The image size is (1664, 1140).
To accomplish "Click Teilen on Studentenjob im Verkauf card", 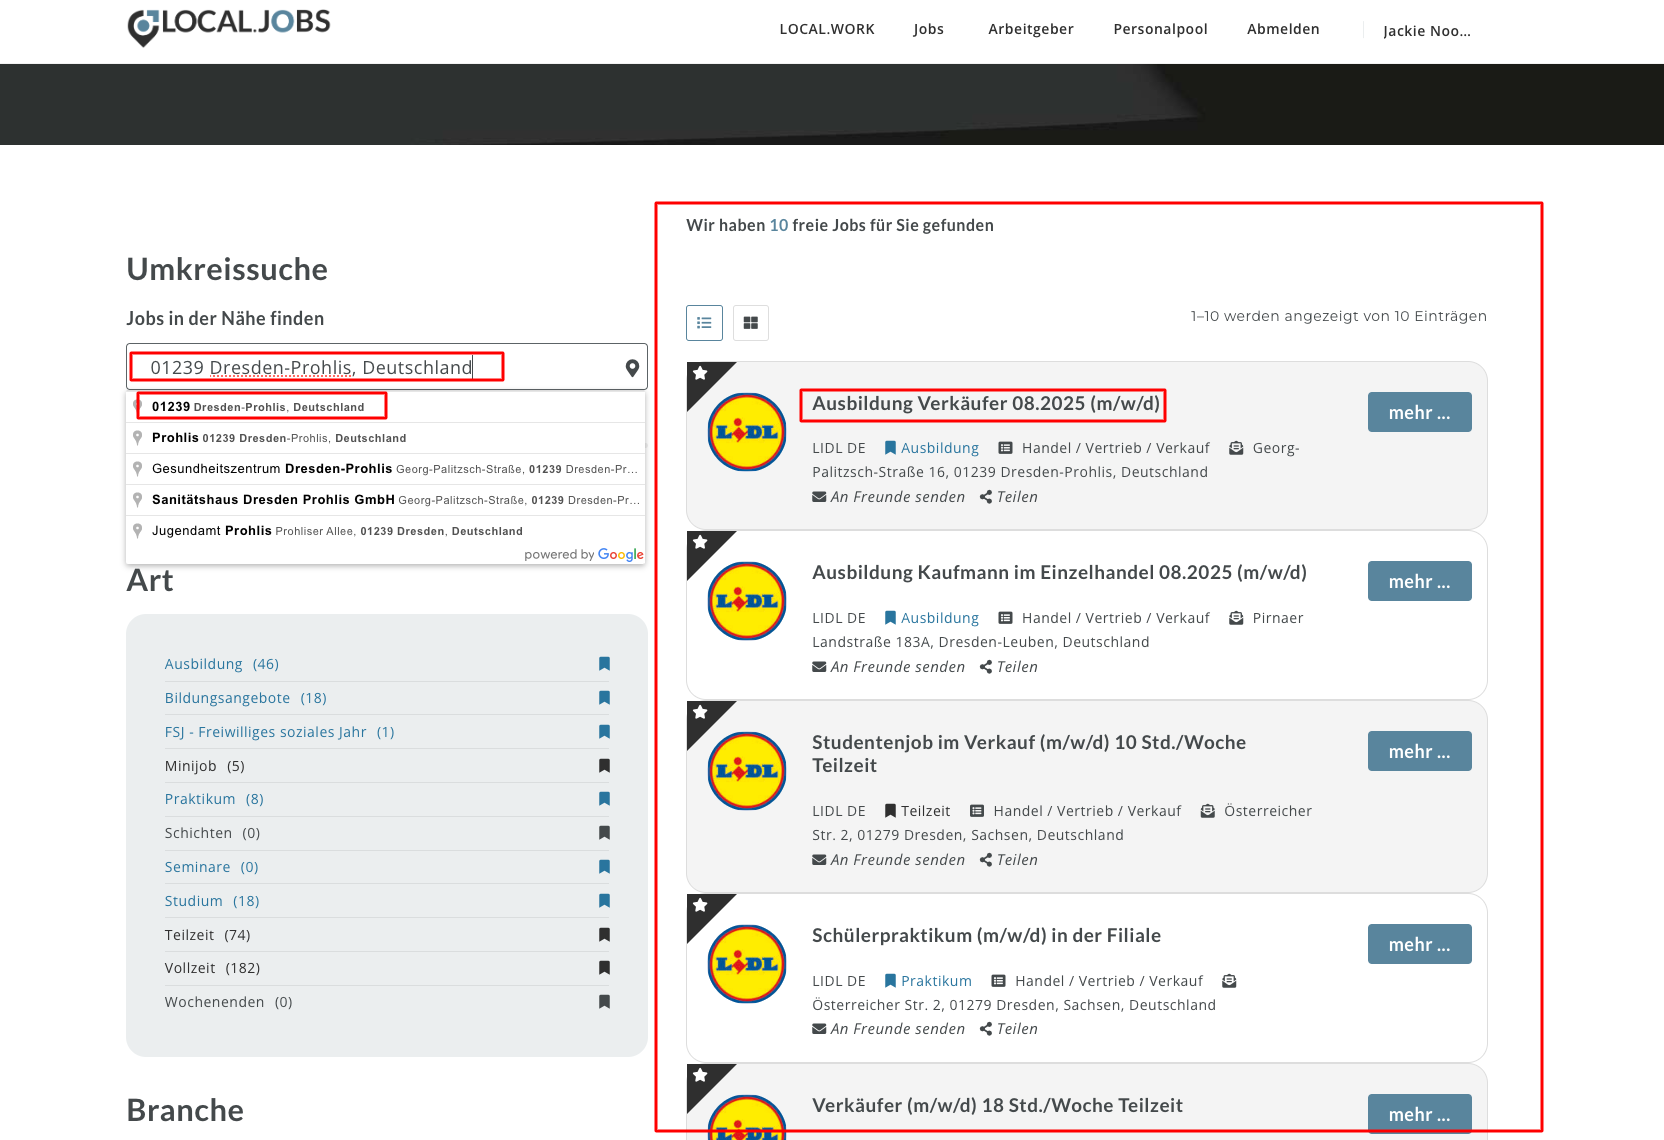I will [x=1009, y=860].
